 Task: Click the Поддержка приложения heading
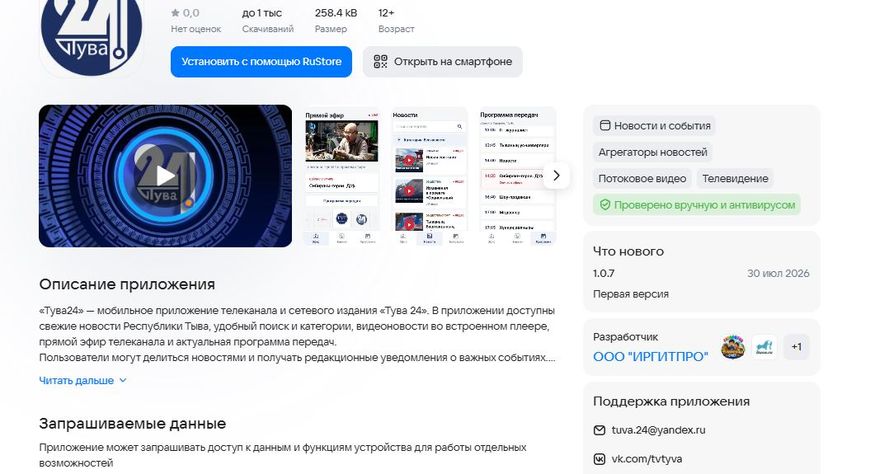coord(671,401)
